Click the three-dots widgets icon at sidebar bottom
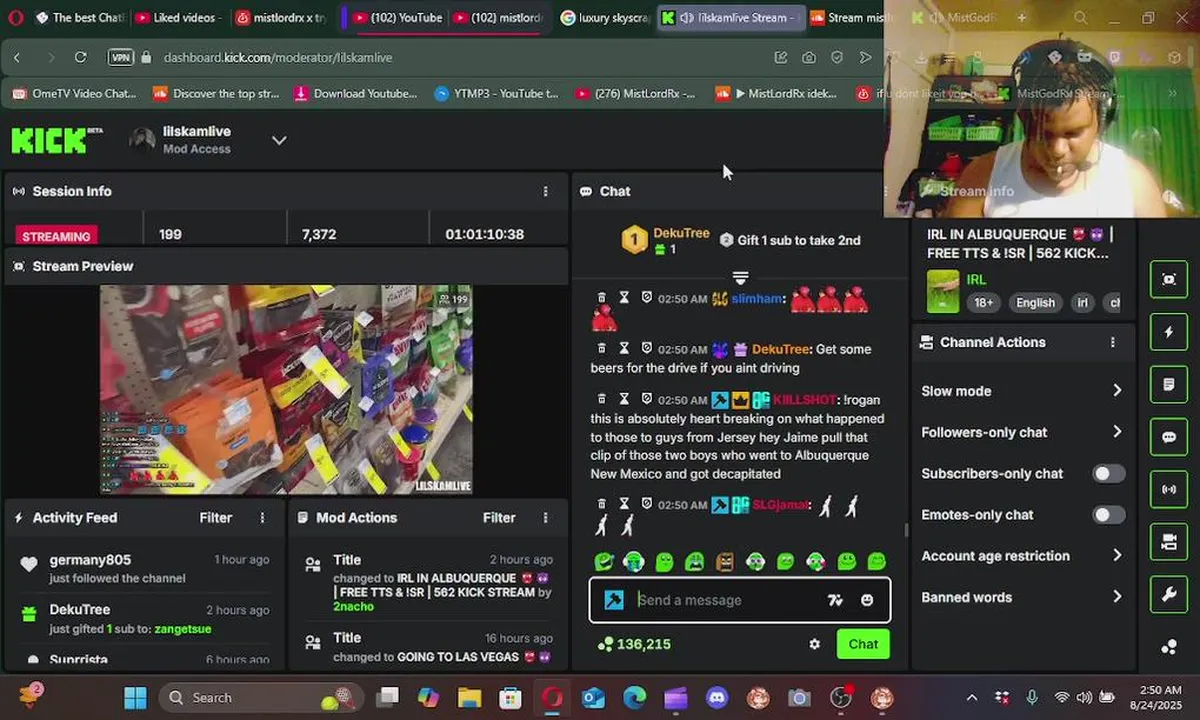This screenshot has height=720, width=1200. tap(1169, 647)
